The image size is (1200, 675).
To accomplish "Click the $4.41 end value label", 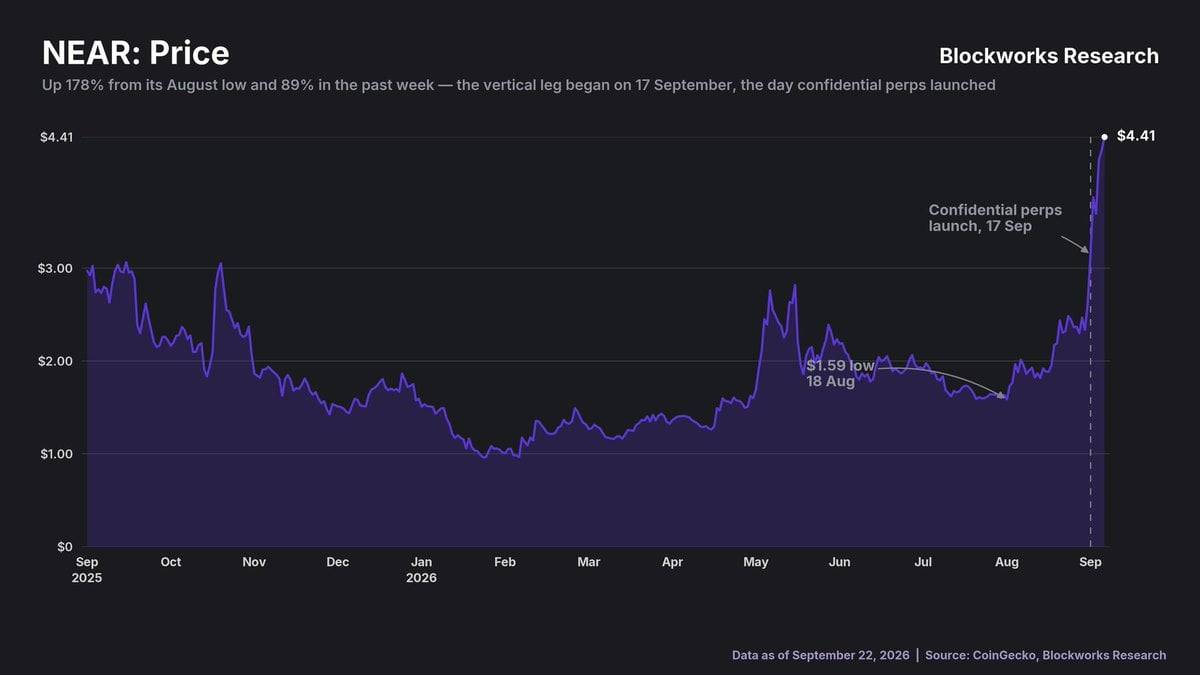I will 1136,136.
